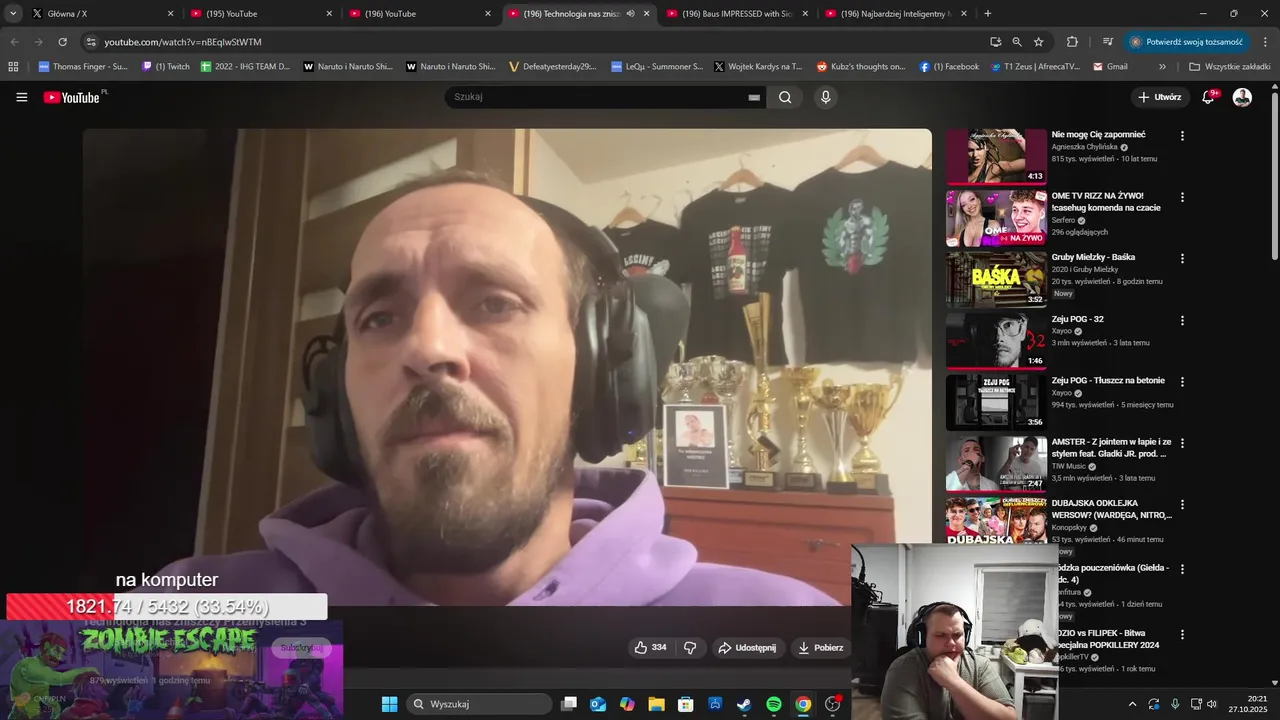Viewport: 1280px width, 720px height.
Task: Open options for Zeju POG - 32
Action: coord(1182,321)
